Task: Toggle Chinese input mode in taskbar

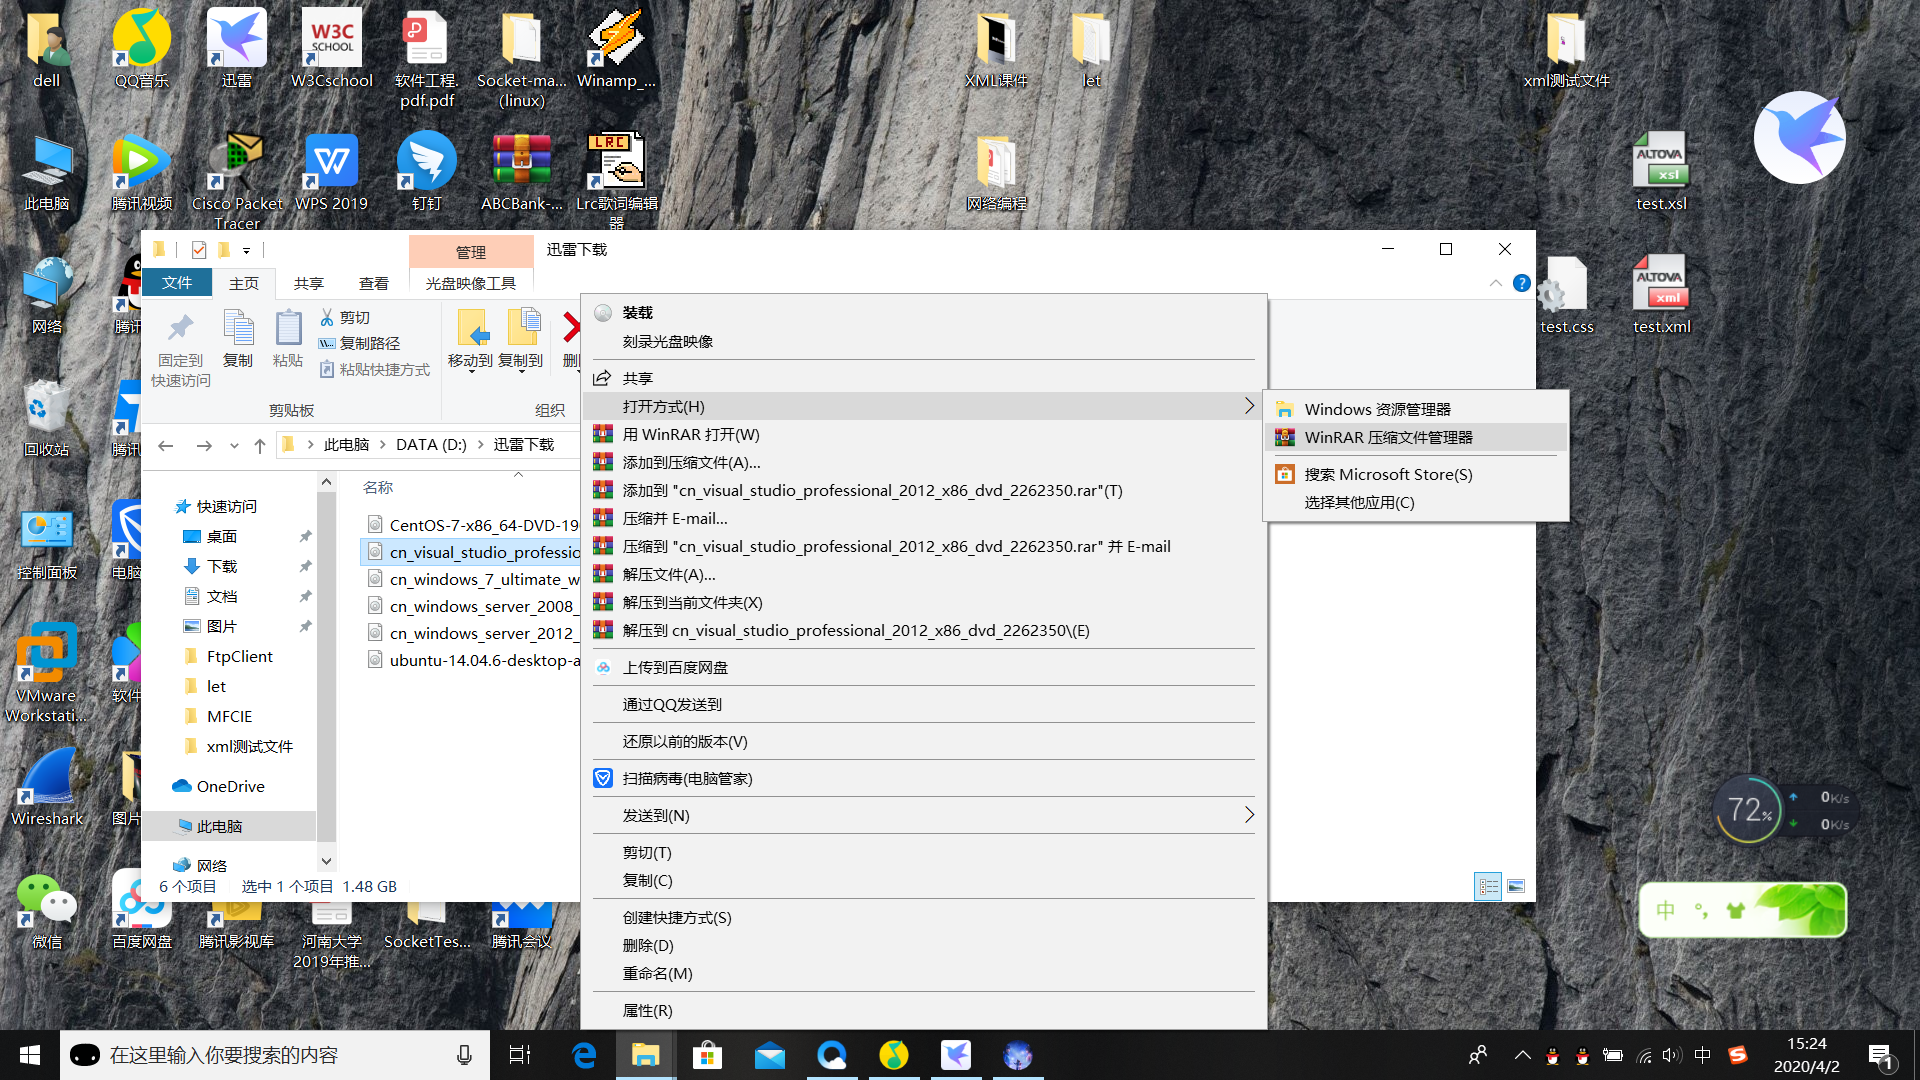Action: point(1703,1055)
